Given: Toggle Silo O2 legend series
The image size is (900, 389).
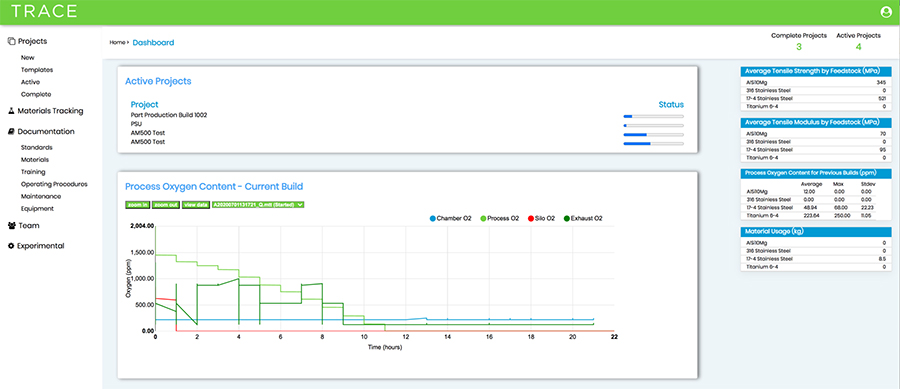Looking at the screenshot, I should (542, 219).
